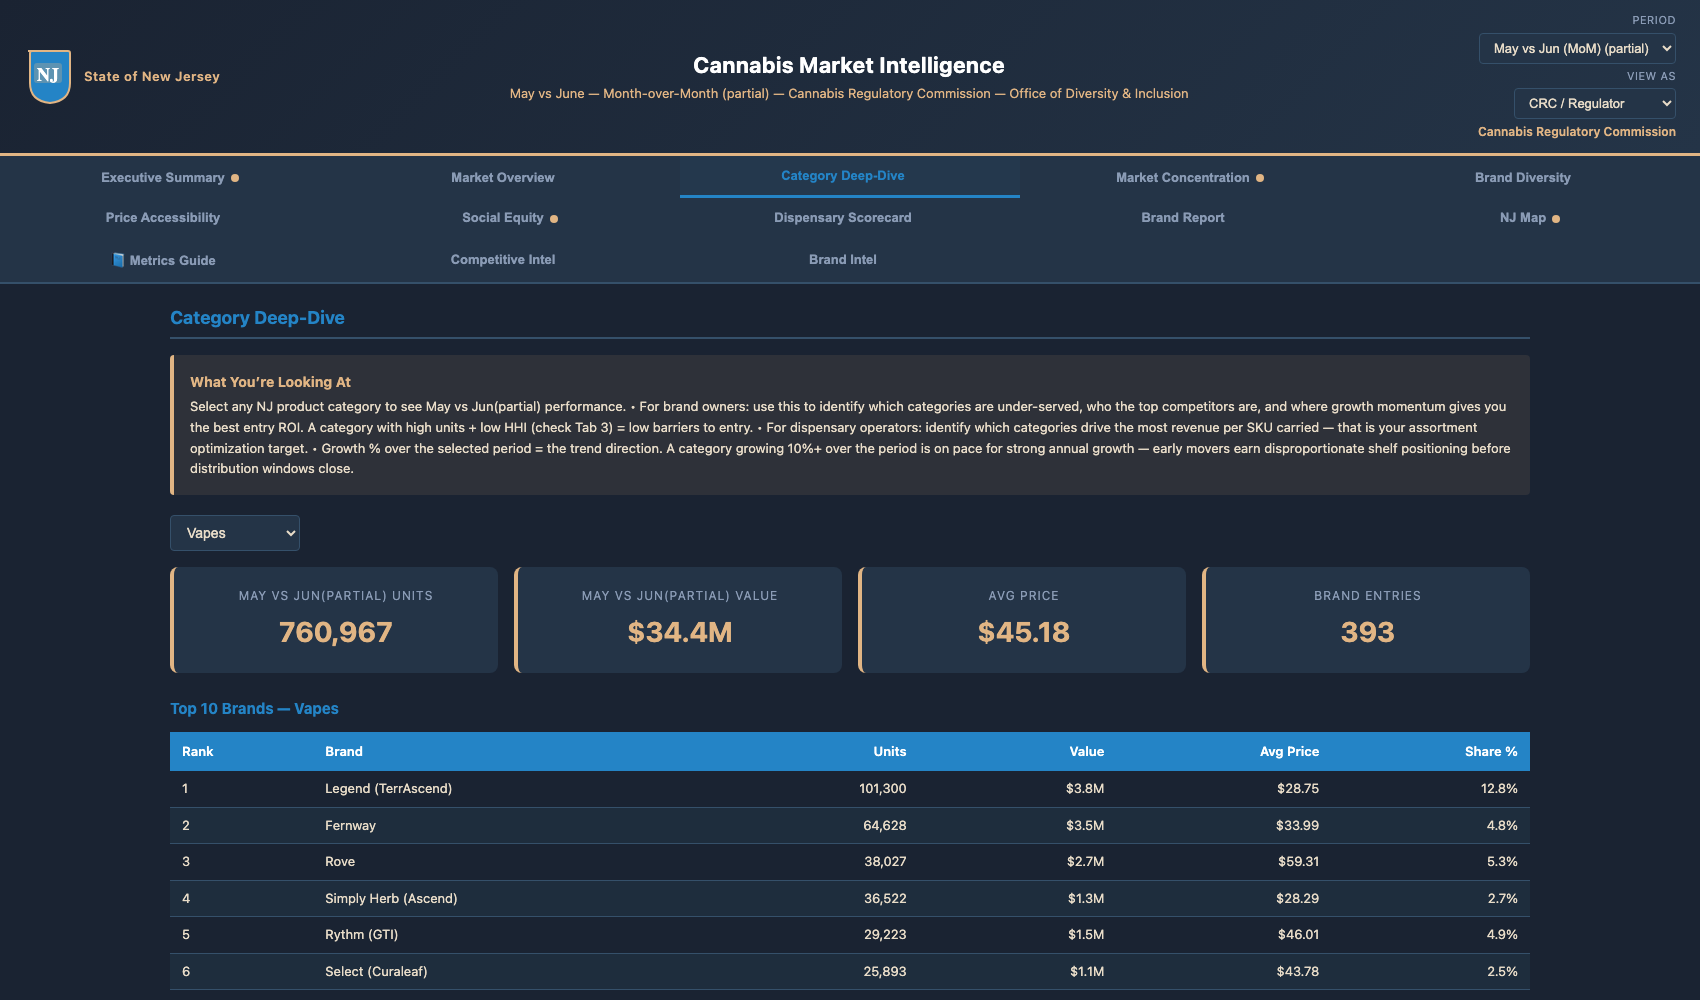Click the Top 10 Brands — Vapes heading

[x=254, y=709]
